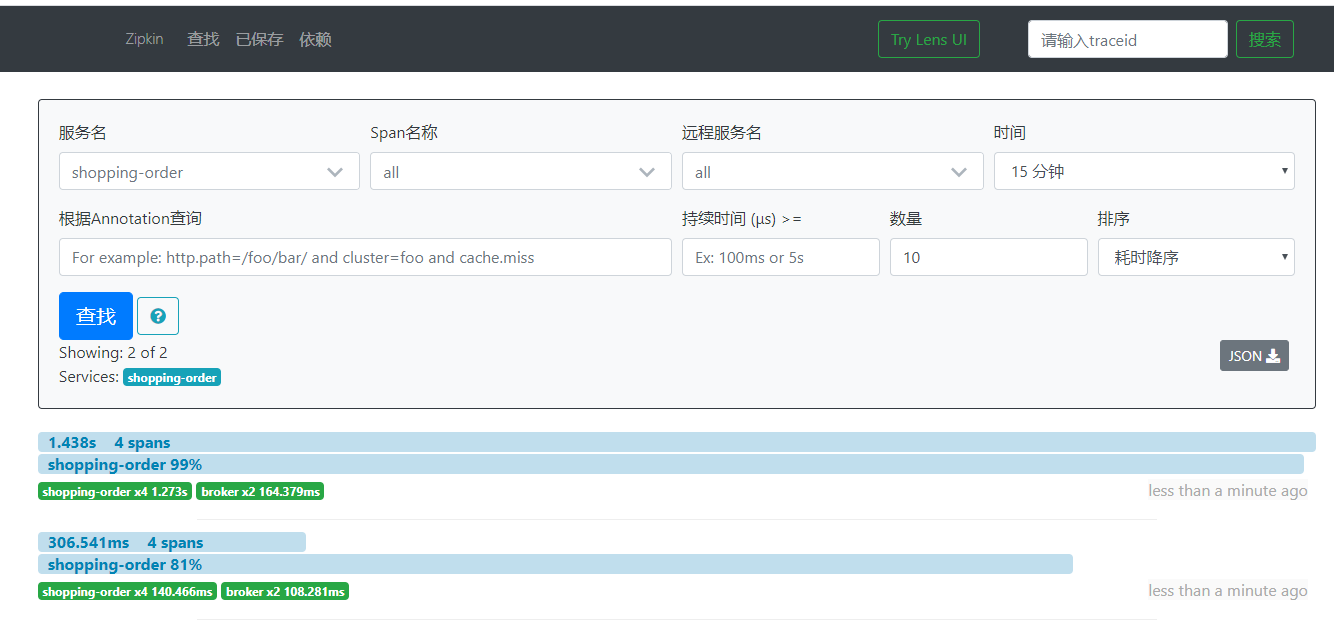Download results with the JSON button
Screen dimensions: 1334x621
pyautogui.click(x=1254, y=356)
